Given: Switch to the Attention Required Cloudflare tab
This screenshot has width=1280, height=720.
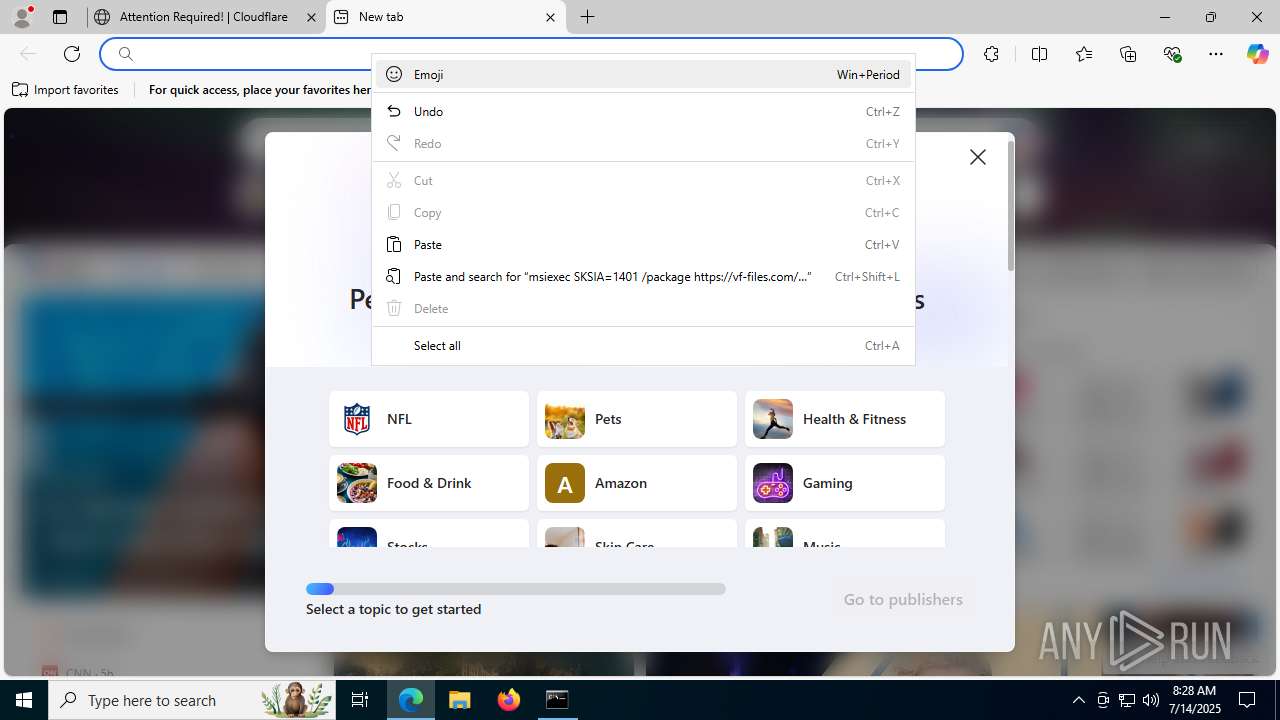Looking at the screenshot, I should (x=205, y=17).
